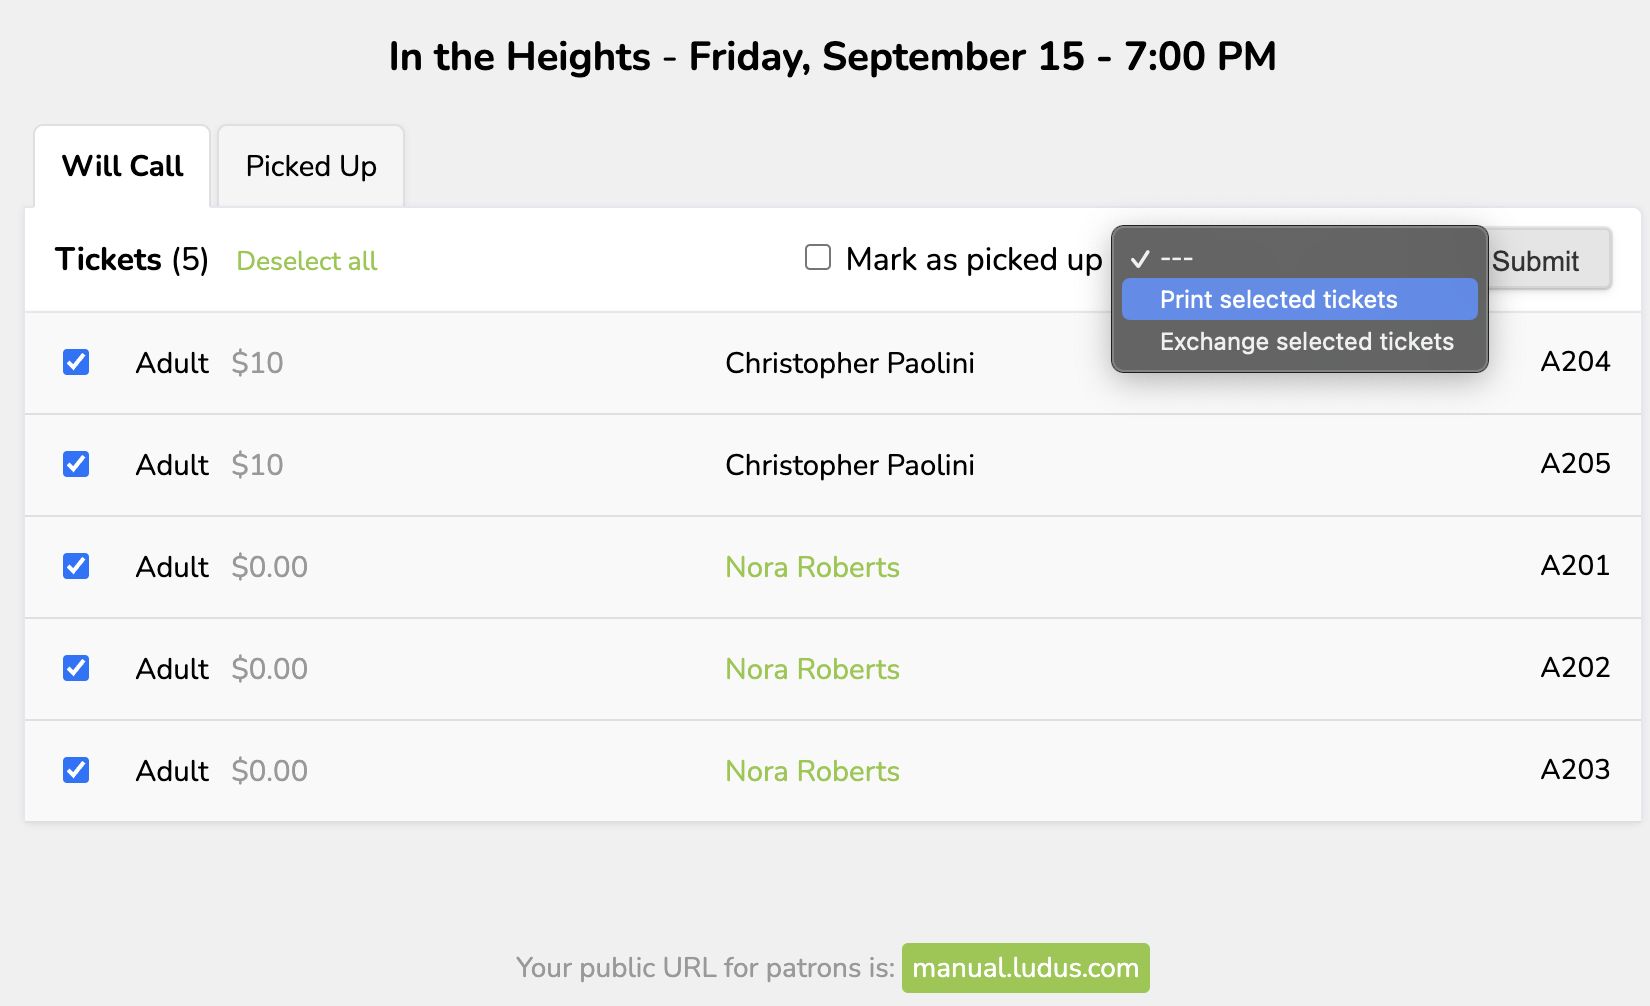Switch to the Will Call tab
The width and height of the screenshot is (1650, 1006).
122,166
